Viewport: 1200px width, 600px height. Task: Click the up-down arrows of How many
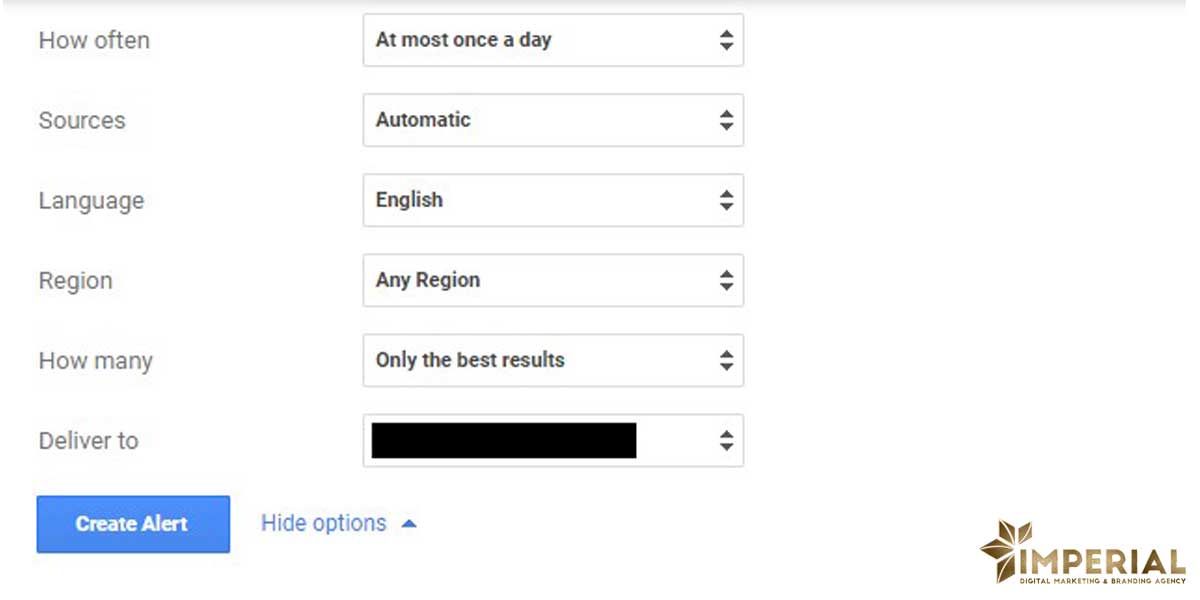pos(726,360)
